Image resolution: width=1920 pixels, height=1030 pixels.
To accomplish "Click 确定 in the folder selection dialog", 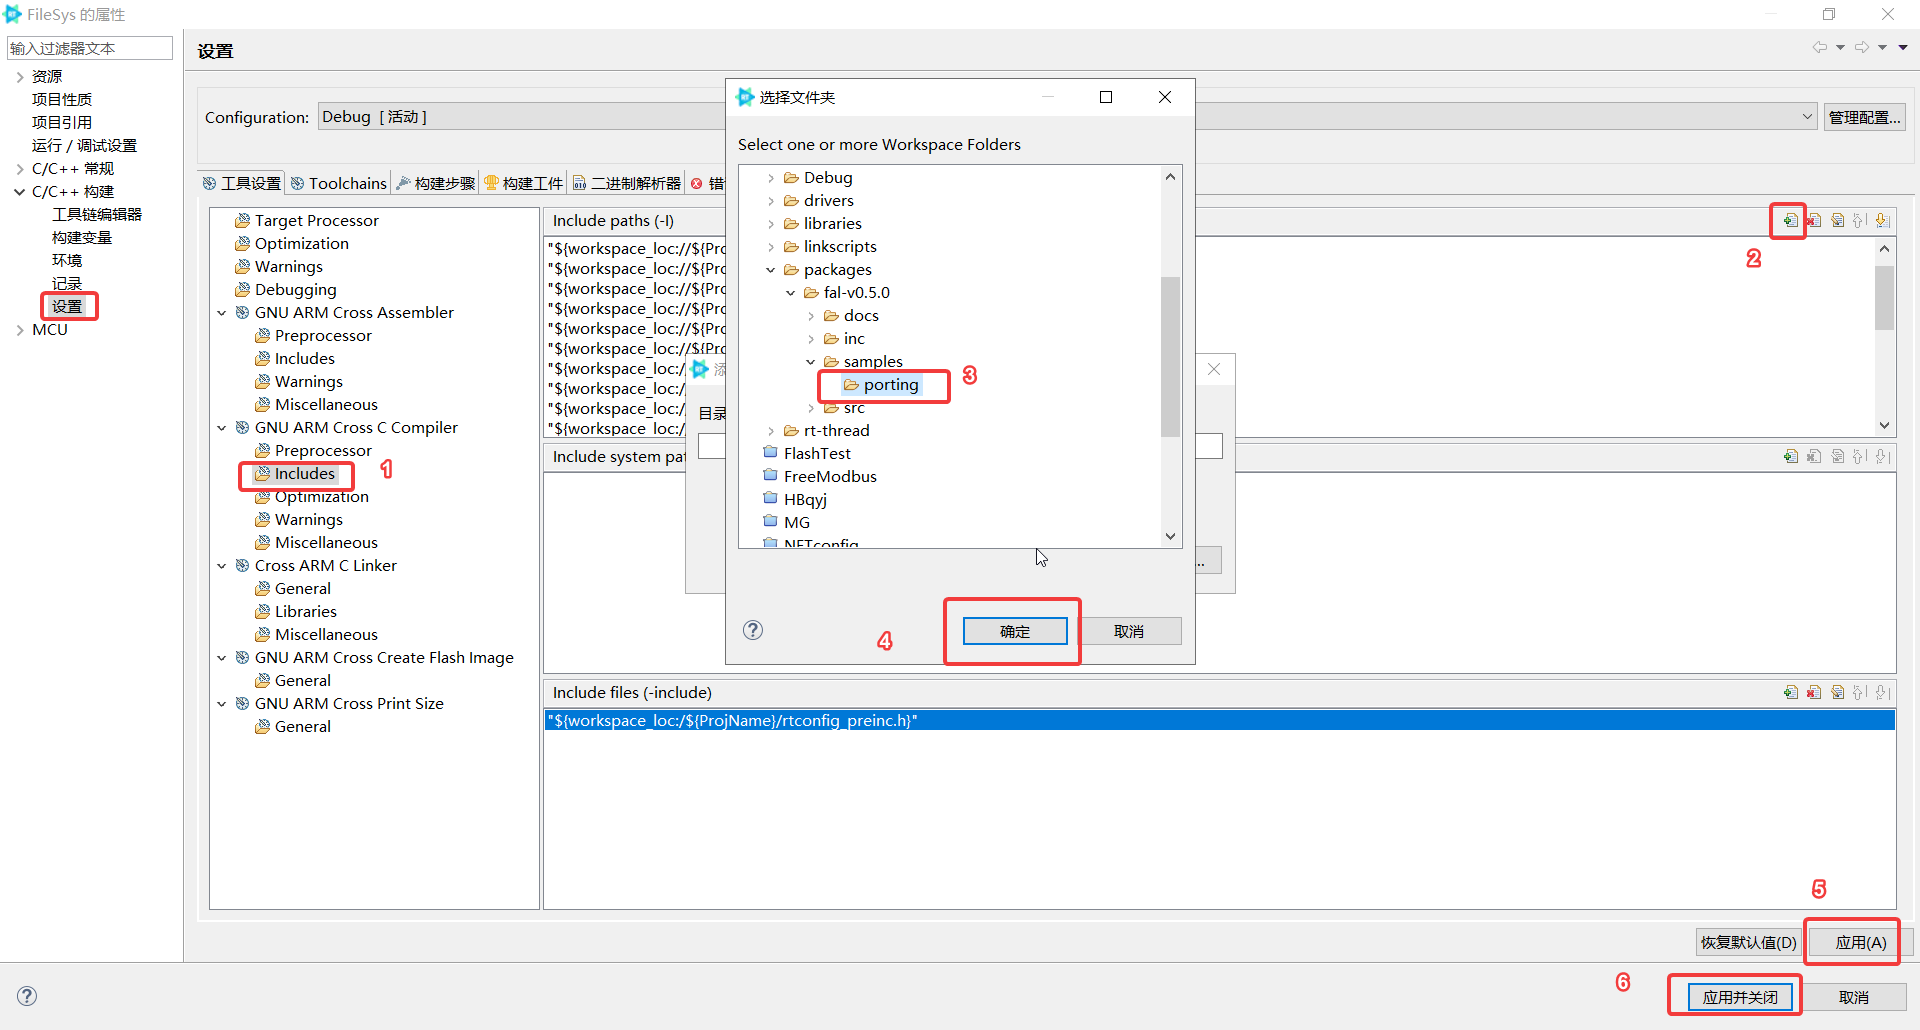I will tap(1013, 631).
